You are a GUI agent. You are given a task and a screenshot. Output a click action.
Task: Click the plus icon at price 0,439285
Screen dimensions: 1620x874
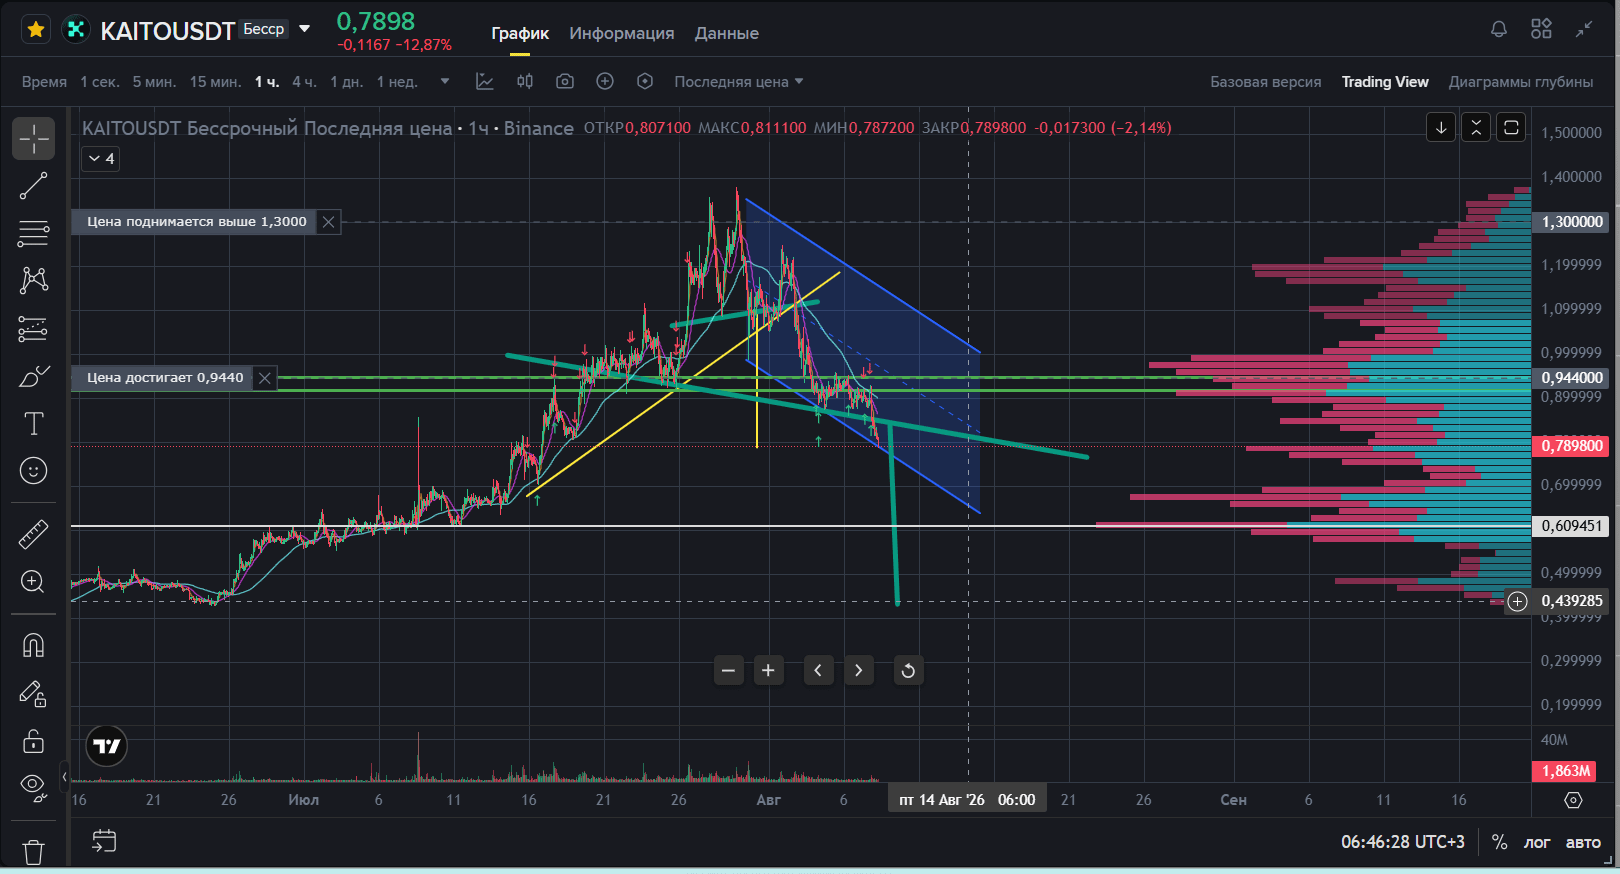[x=1518, y=601]
